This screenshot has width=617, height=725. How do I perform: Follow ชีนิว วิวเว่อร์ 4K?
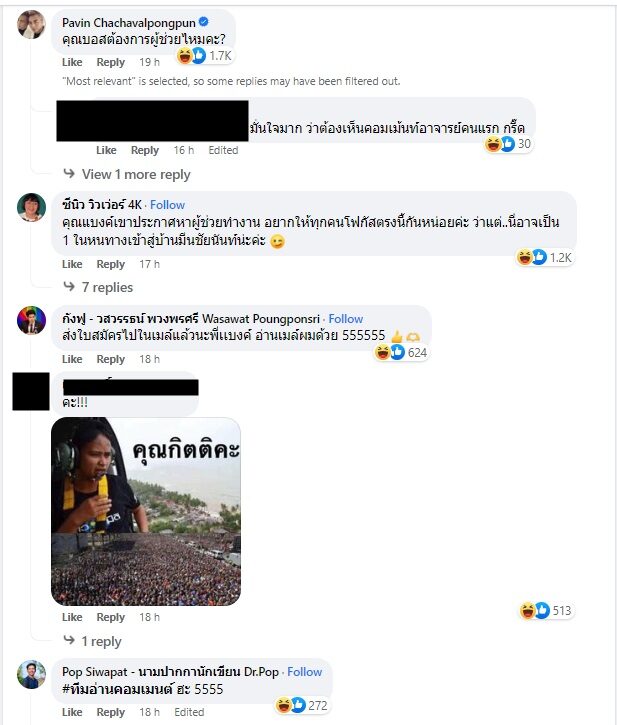[x=167, y=205]
